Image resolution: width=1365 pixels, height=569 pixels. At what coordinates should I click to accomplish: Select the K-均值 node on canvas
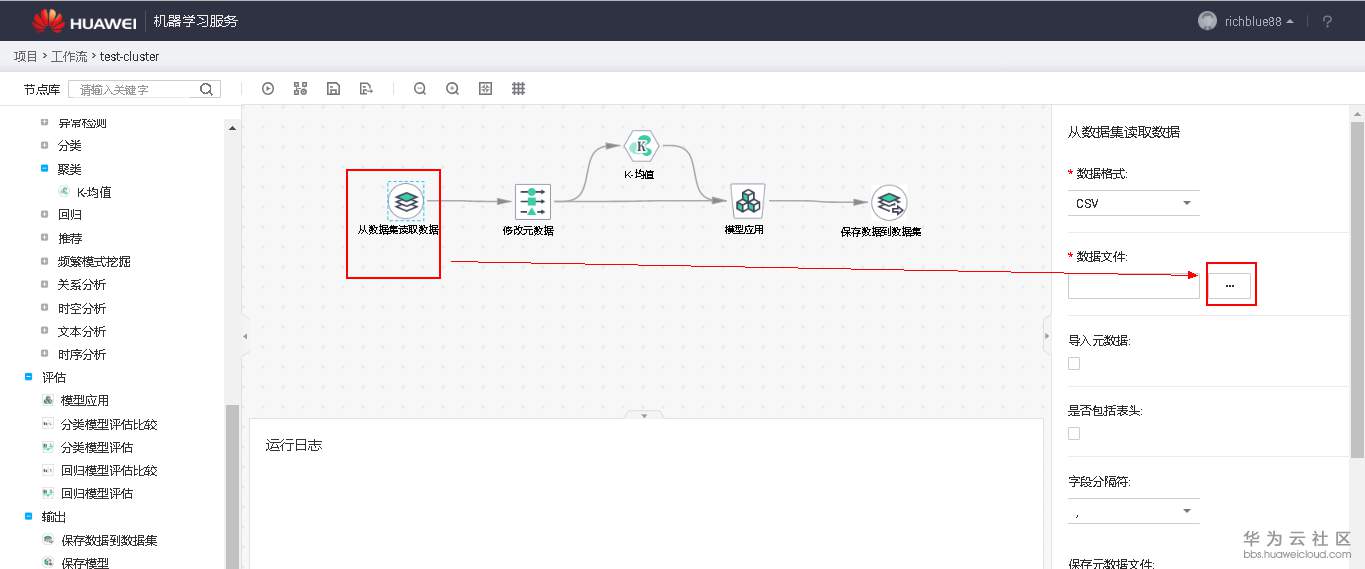pos(640,145)
